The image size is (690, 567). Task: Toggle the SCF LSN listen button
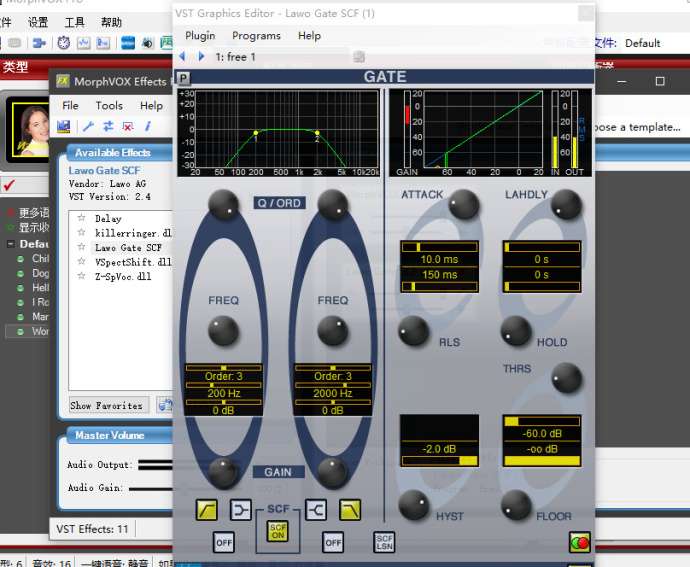[384, 542]
